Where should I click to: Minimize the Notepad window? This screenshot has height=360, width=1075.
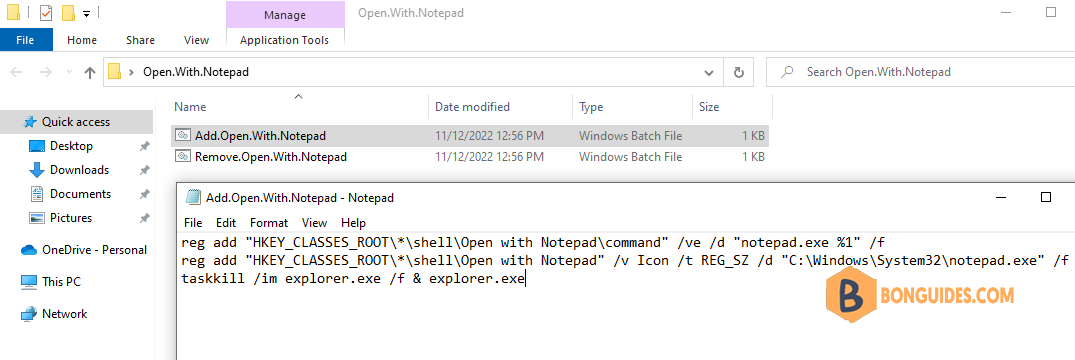click(1002, 197)
